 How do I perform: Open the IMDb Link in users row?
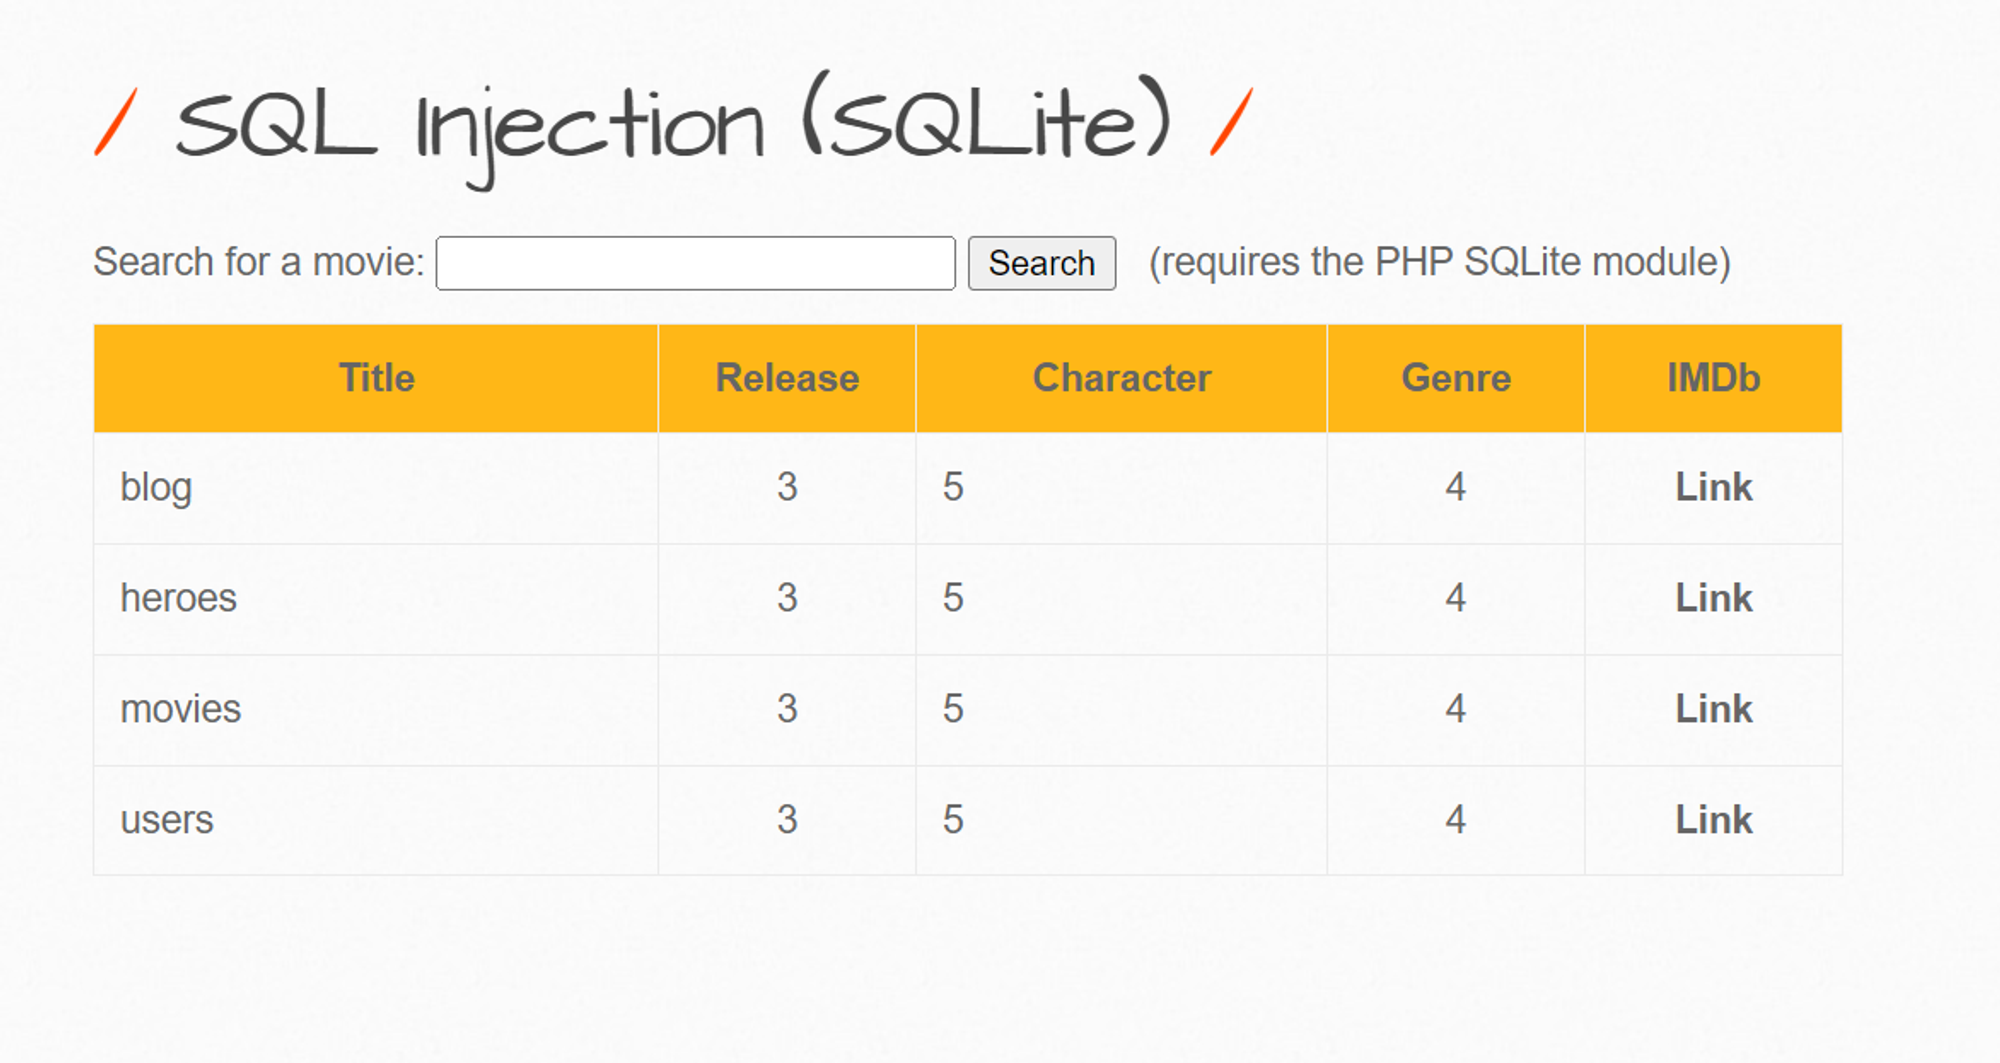[x=1714, y=820]
